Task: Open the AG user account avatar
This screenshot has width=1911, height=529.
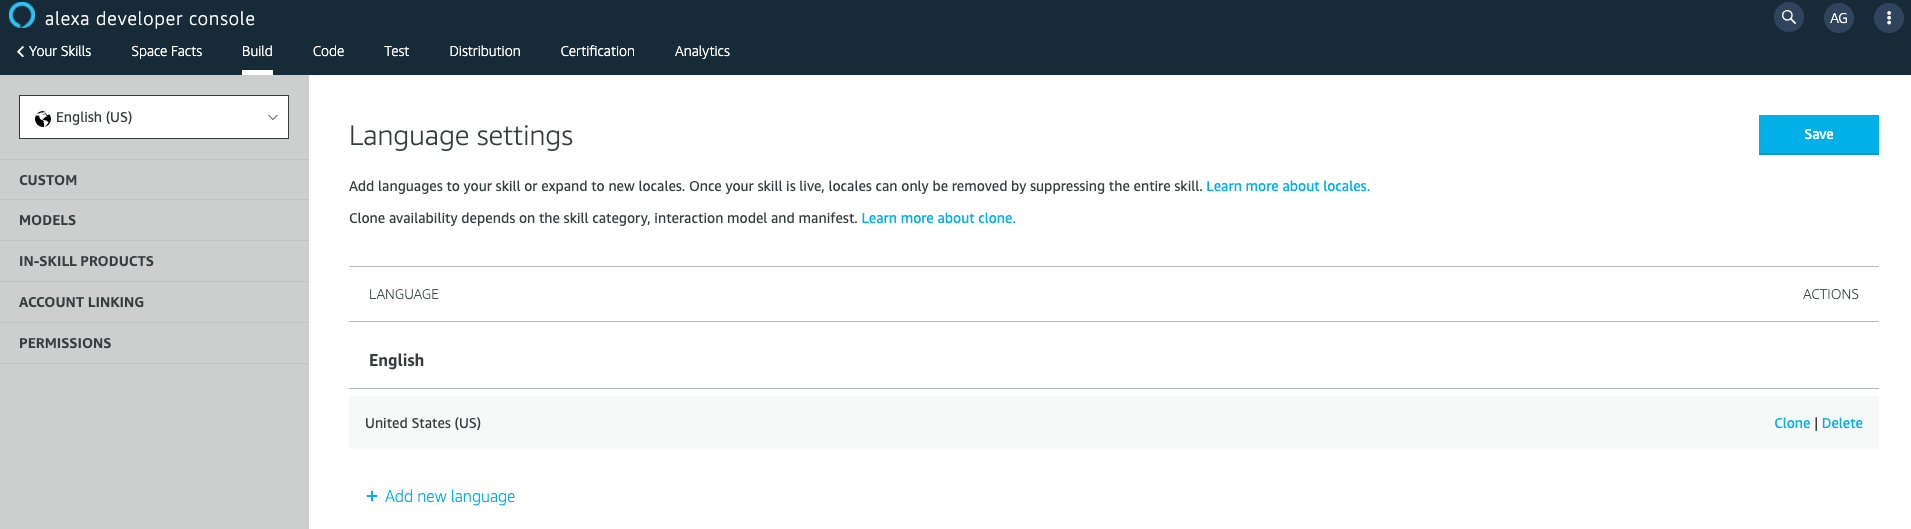Action: [1838, 18]
